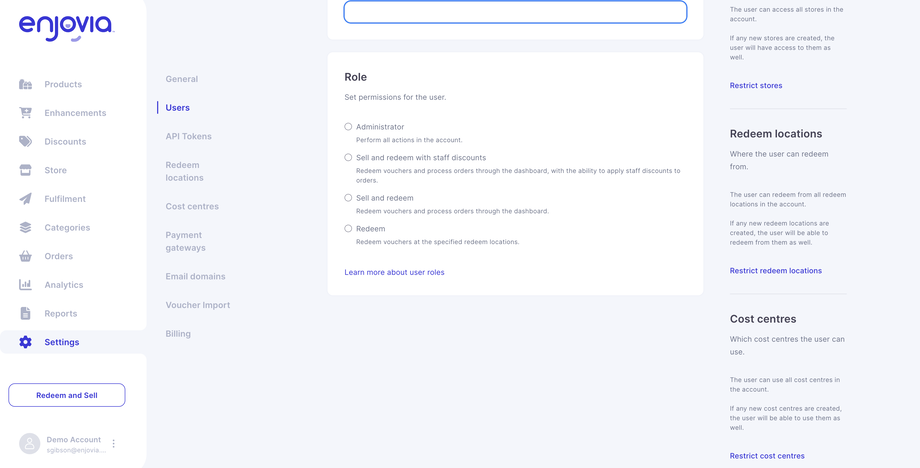Image resolution: width=920 pixels, height=468 pixels.
Task: Click the Categories layers icon
Action: point(26,227)
